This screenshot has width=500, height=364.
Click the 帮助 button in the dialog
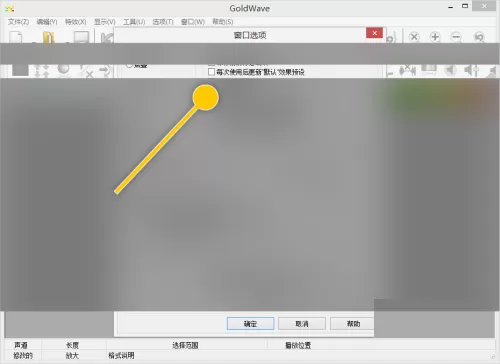(352, 324)
